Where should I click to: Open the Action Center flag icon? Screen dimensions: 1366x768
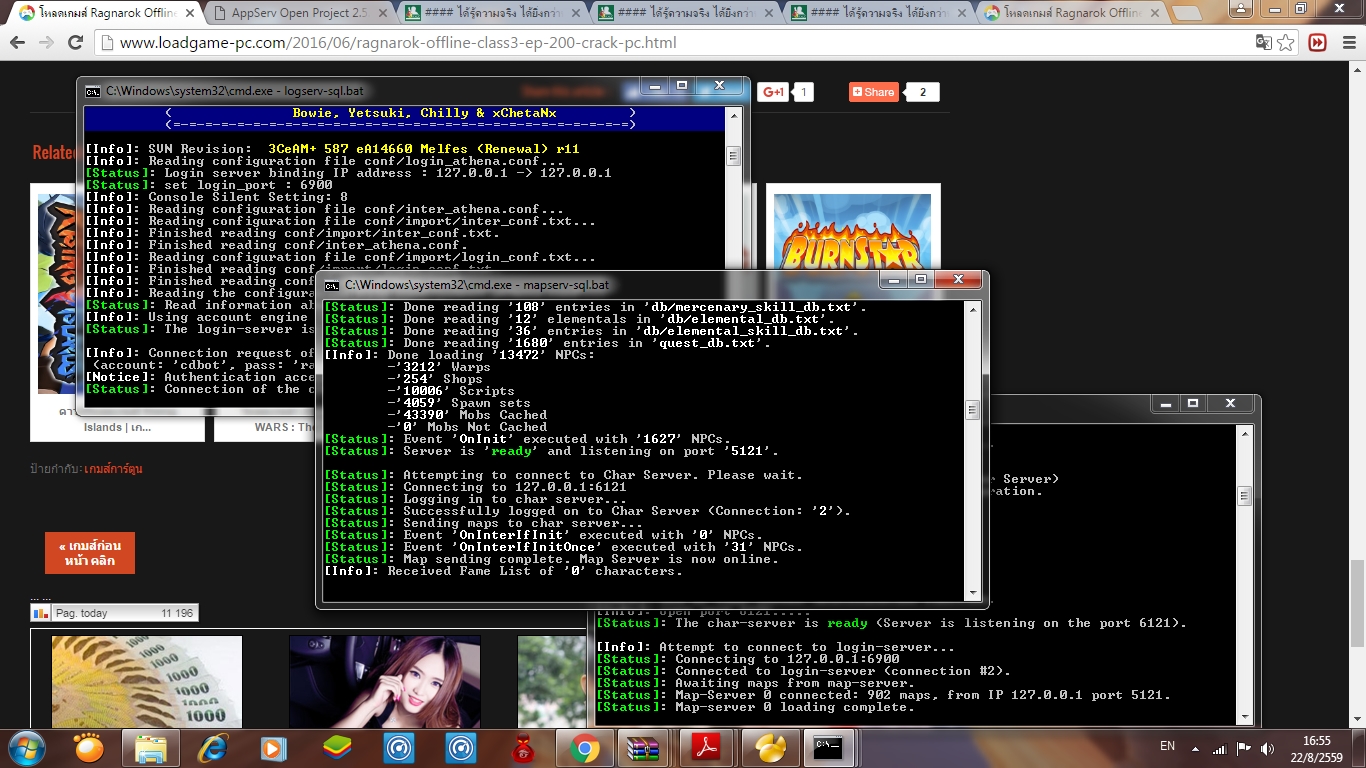tap(1243, 748)
